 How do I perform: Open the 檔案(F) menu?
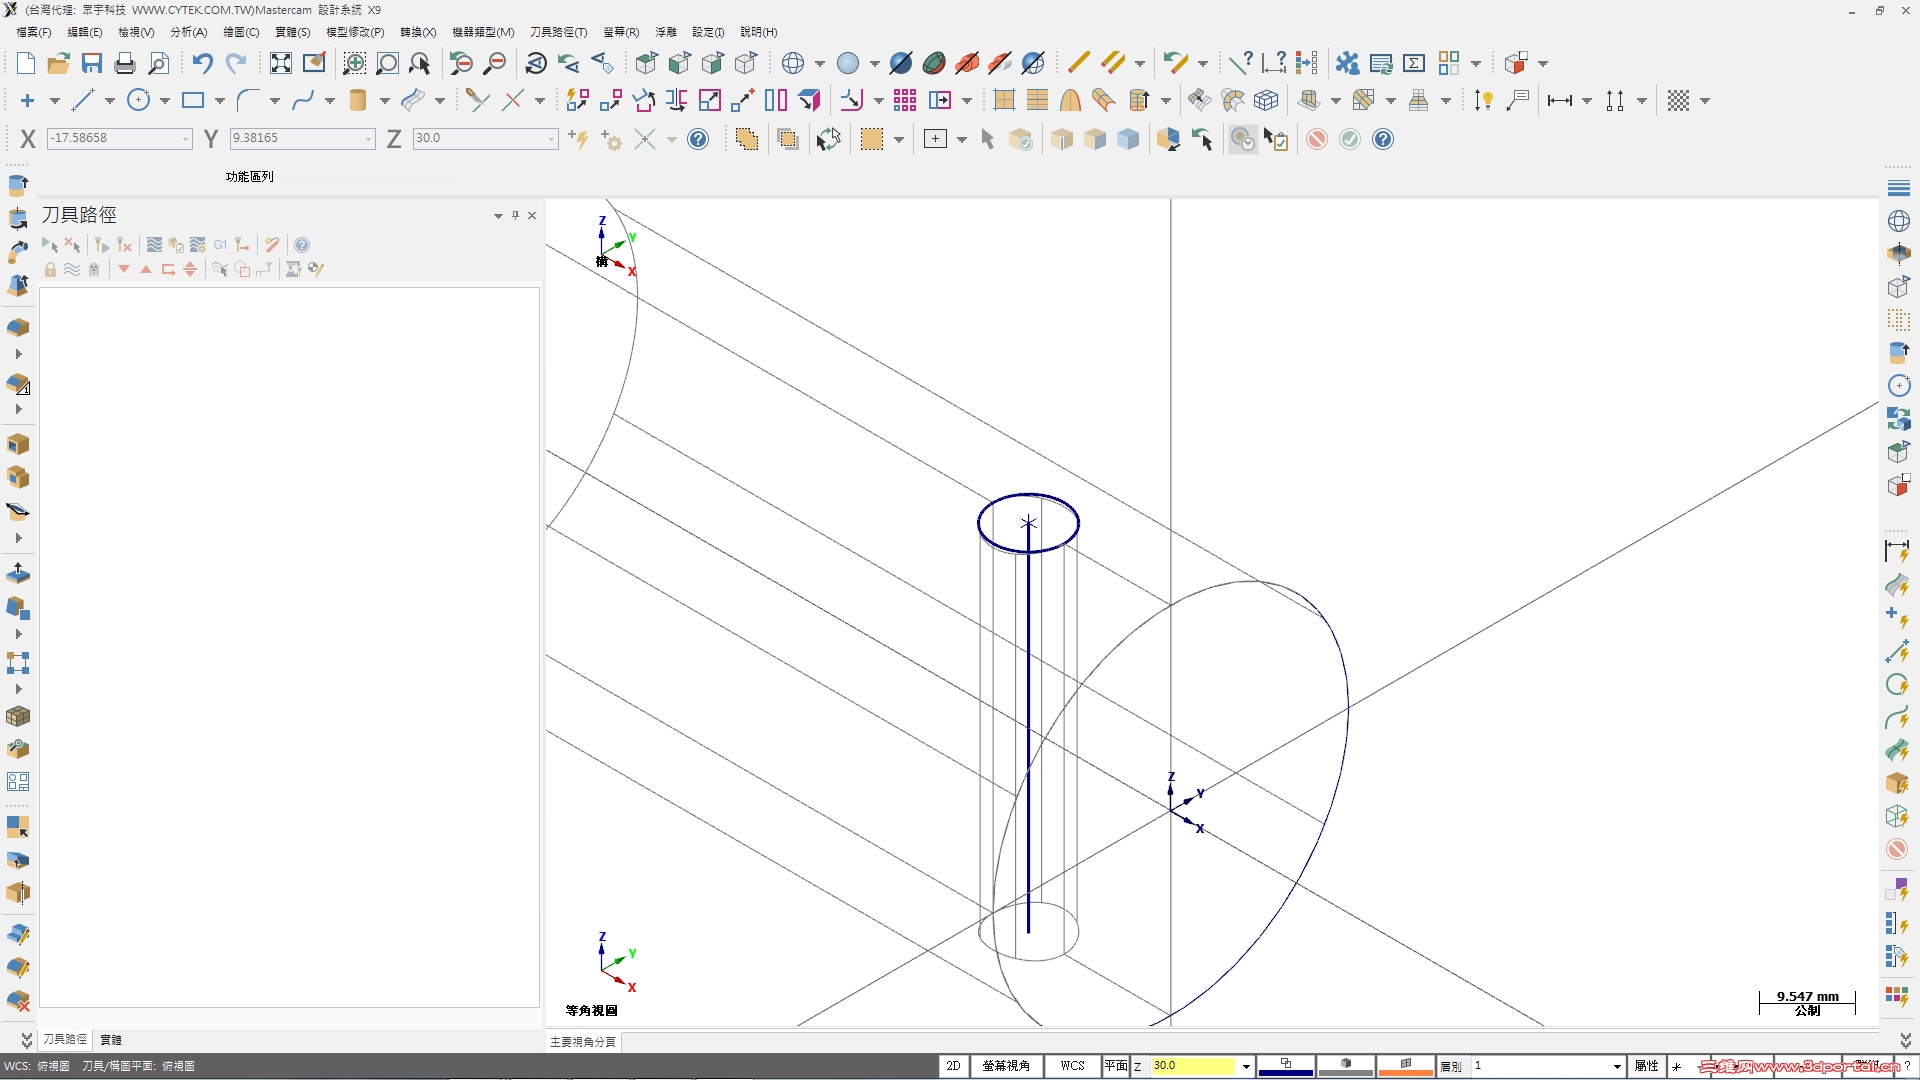(x=34, y=32)
